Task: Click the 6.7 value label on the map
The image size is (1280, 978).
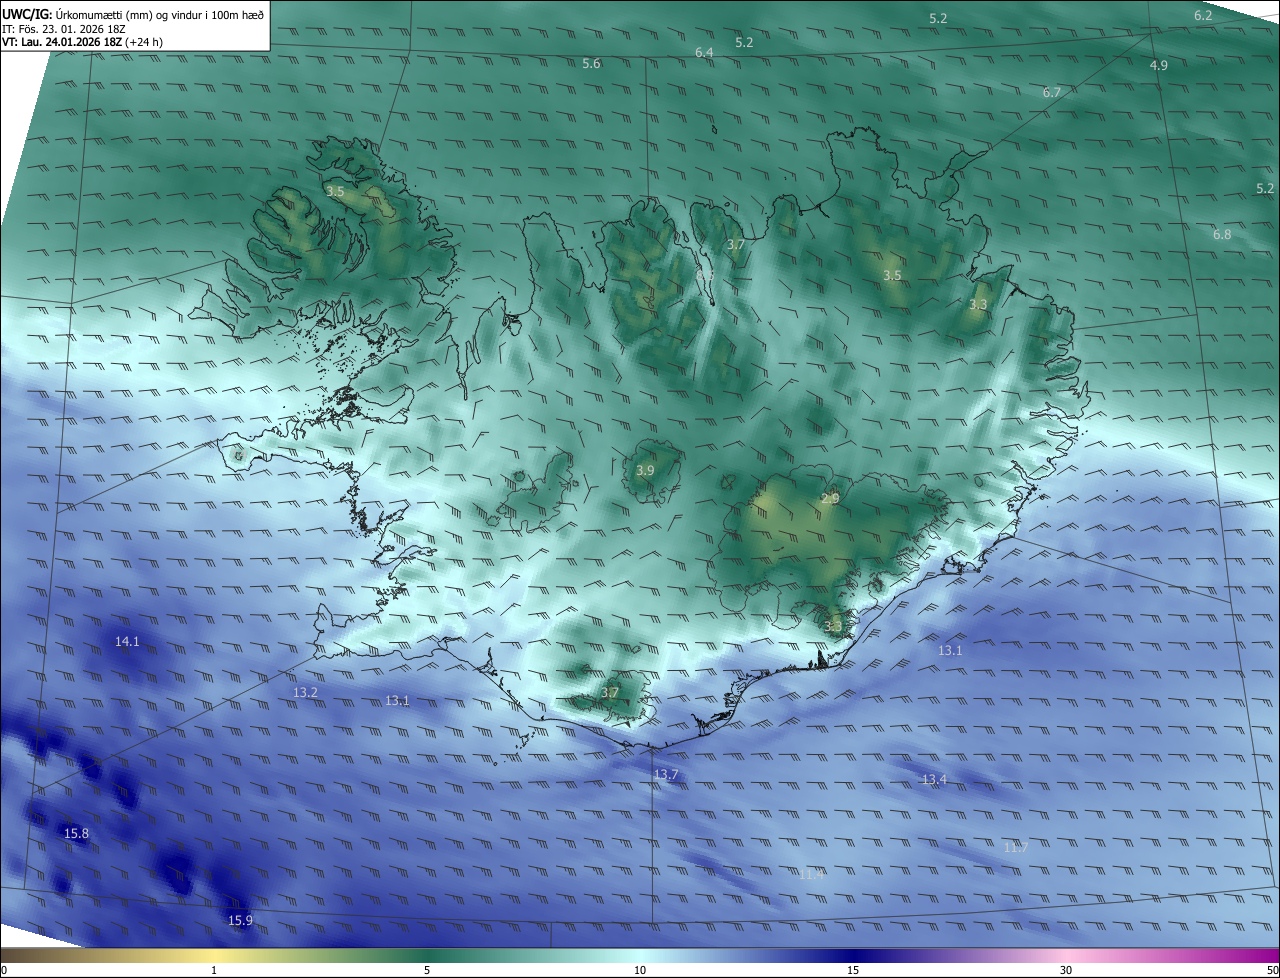Action: point(1051,92)
